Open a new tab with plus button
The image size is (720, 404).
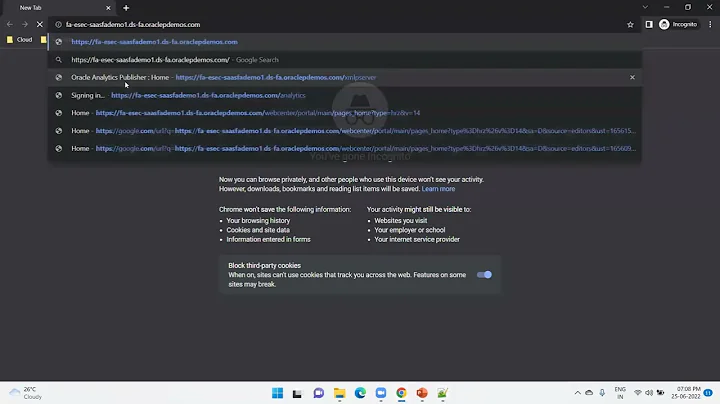coord(126,8)
